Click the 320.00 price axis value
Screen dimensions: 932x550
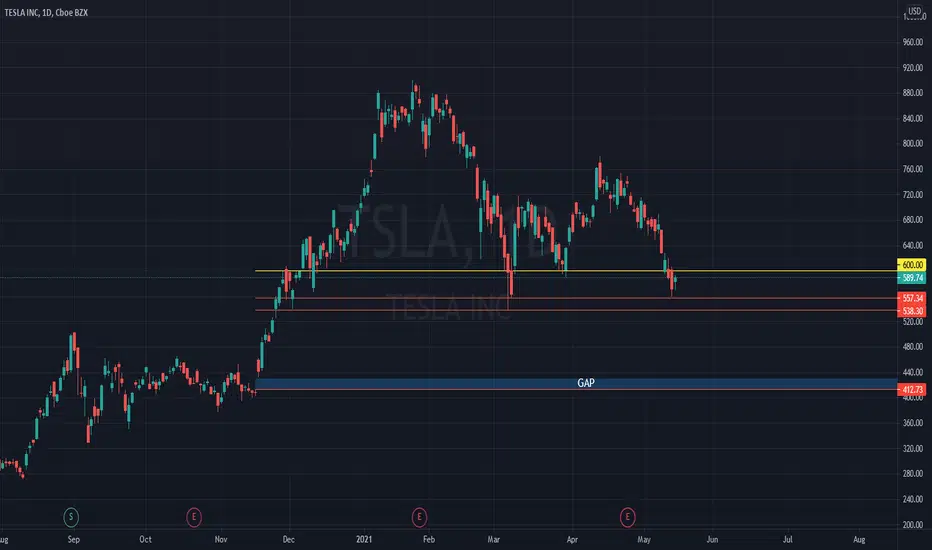[912, 448]
